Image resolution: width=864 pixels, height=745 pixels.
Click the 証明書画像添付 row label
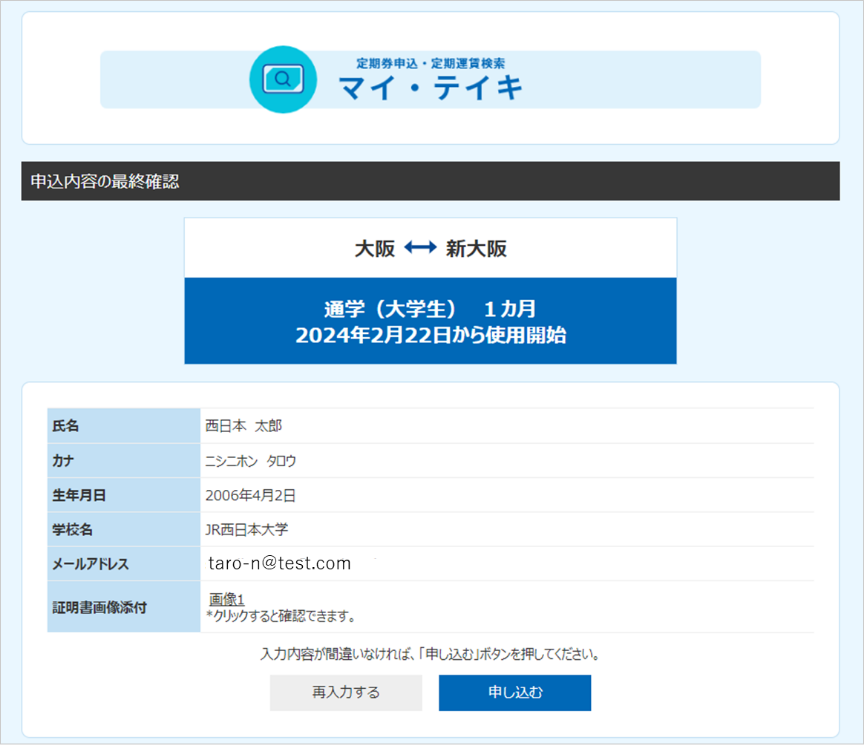(99, 607)
